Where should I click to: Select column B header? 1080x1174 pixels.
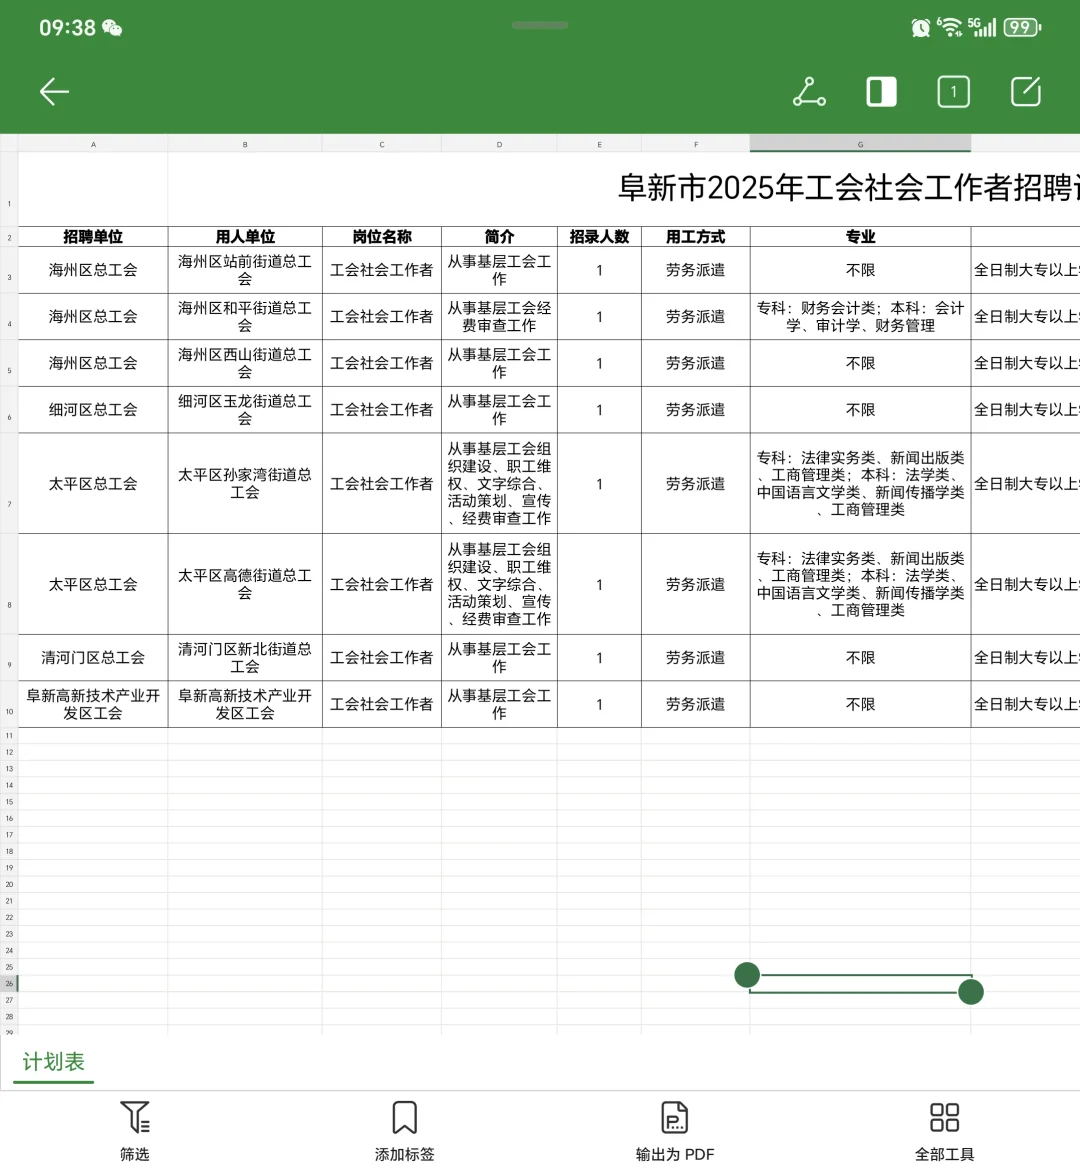click(245, 144)
